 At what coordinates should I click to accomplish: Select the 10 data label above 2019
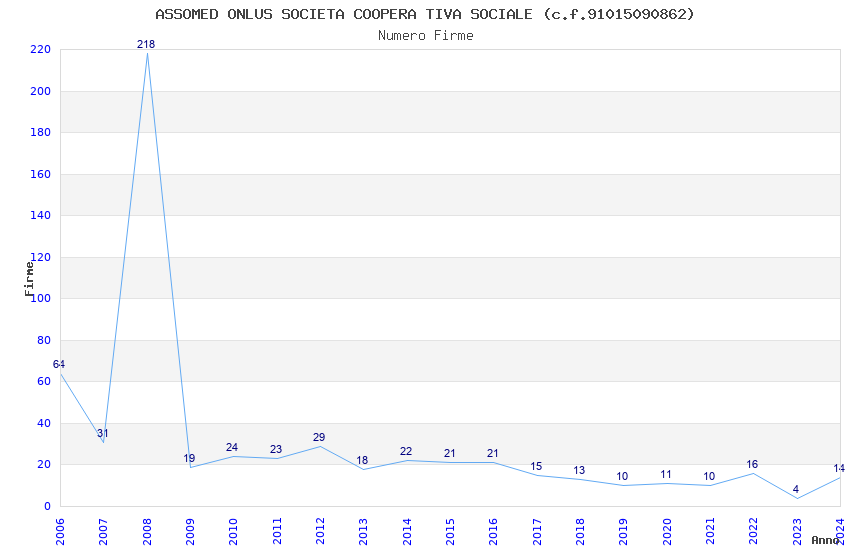click(622, 476)
